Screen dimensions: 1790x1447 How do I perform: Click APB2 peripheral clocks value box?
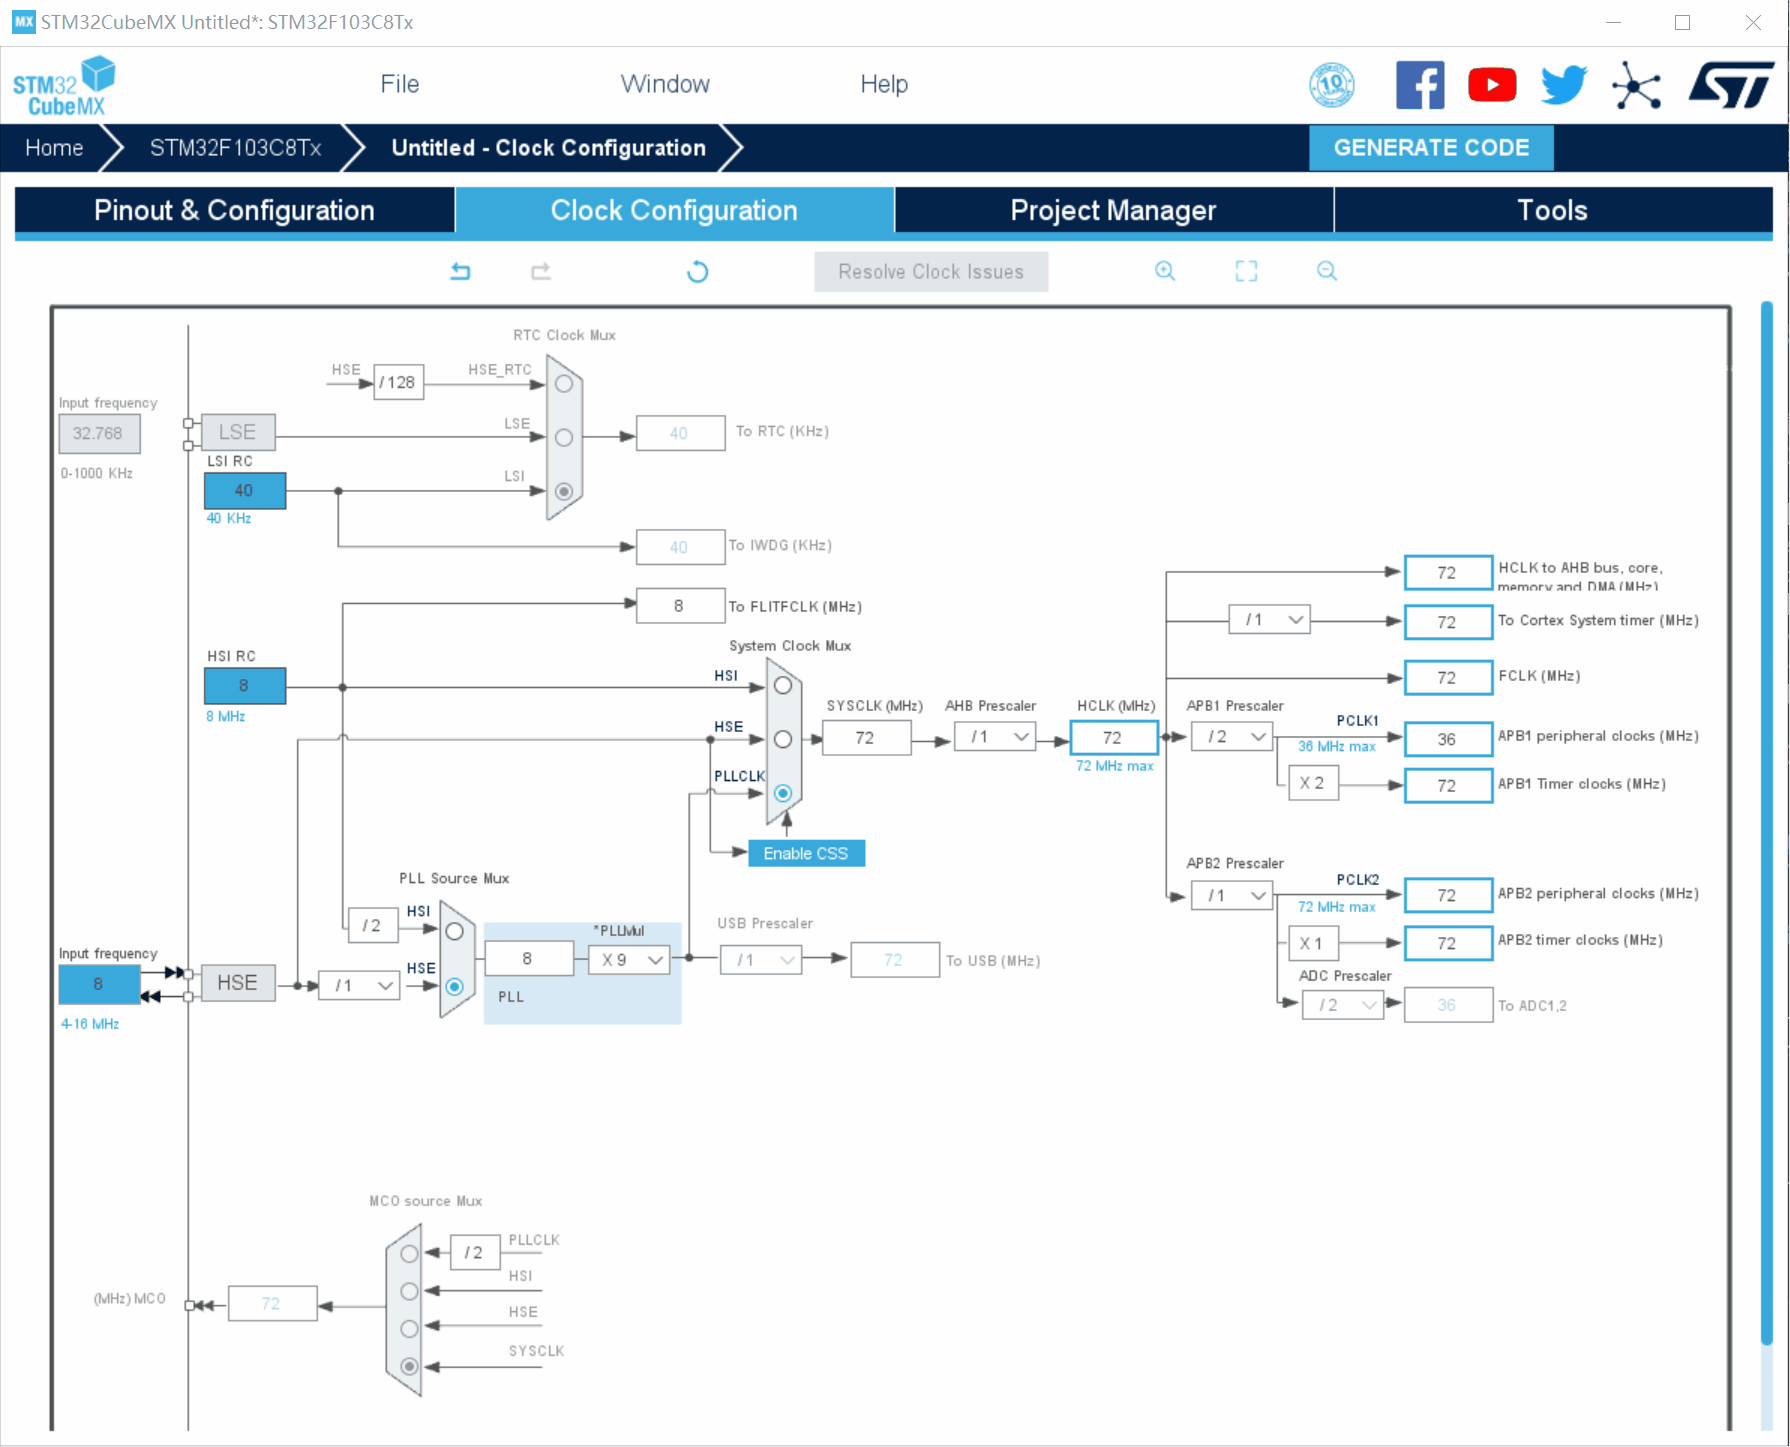tap(1448, 895)
